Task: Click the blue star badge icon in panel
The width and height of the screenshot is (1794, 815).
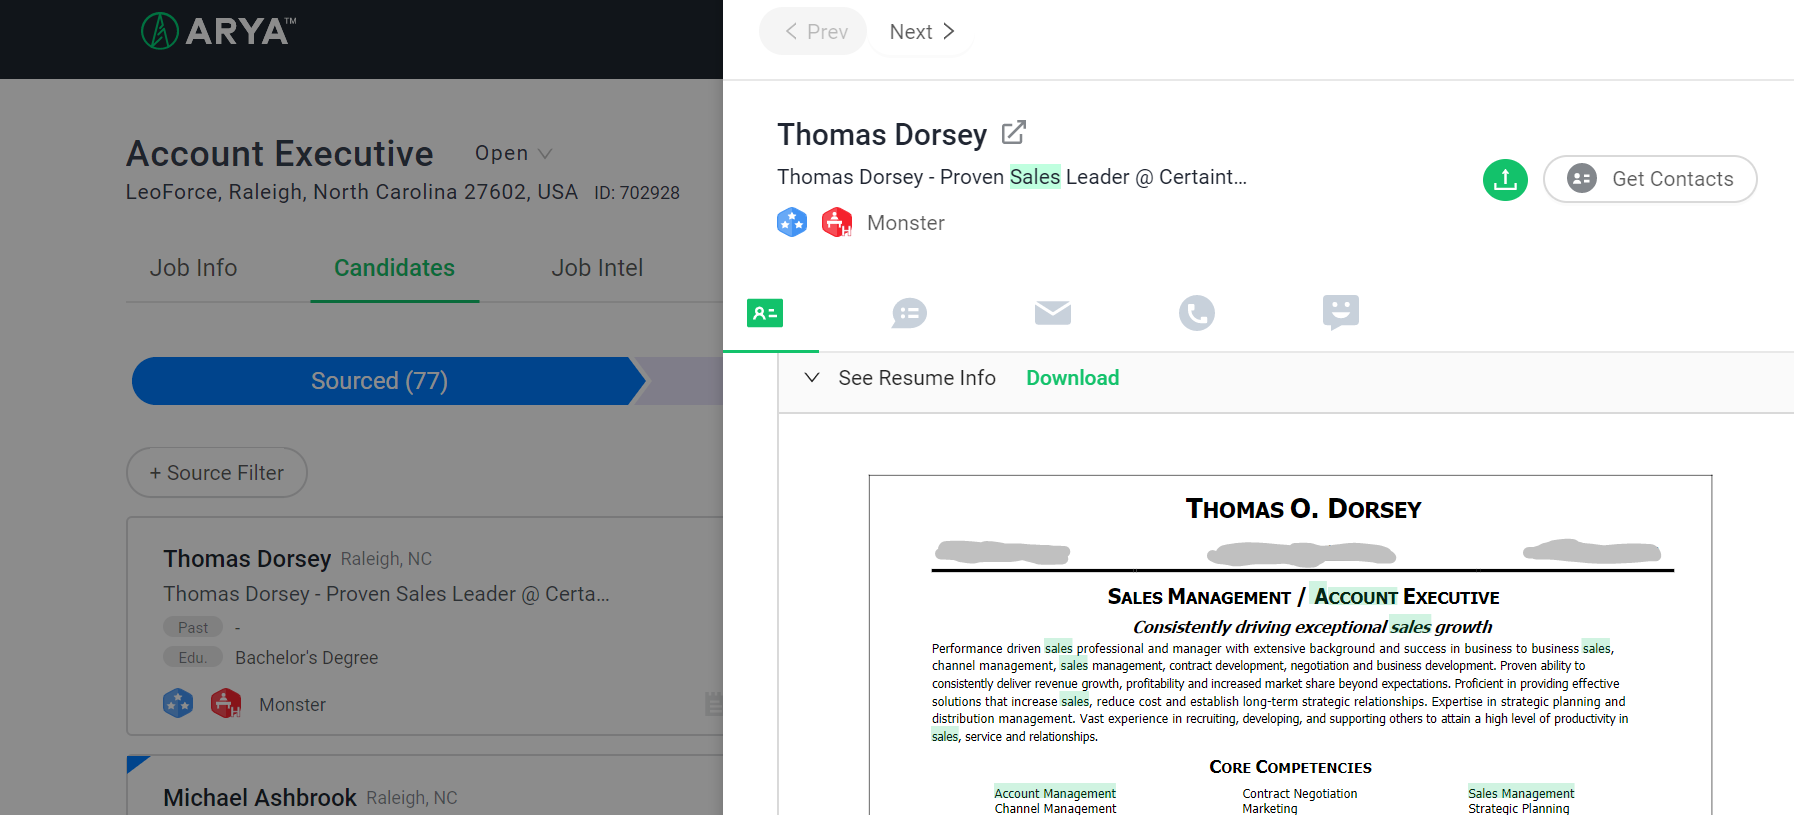Action: coord(792,223)
